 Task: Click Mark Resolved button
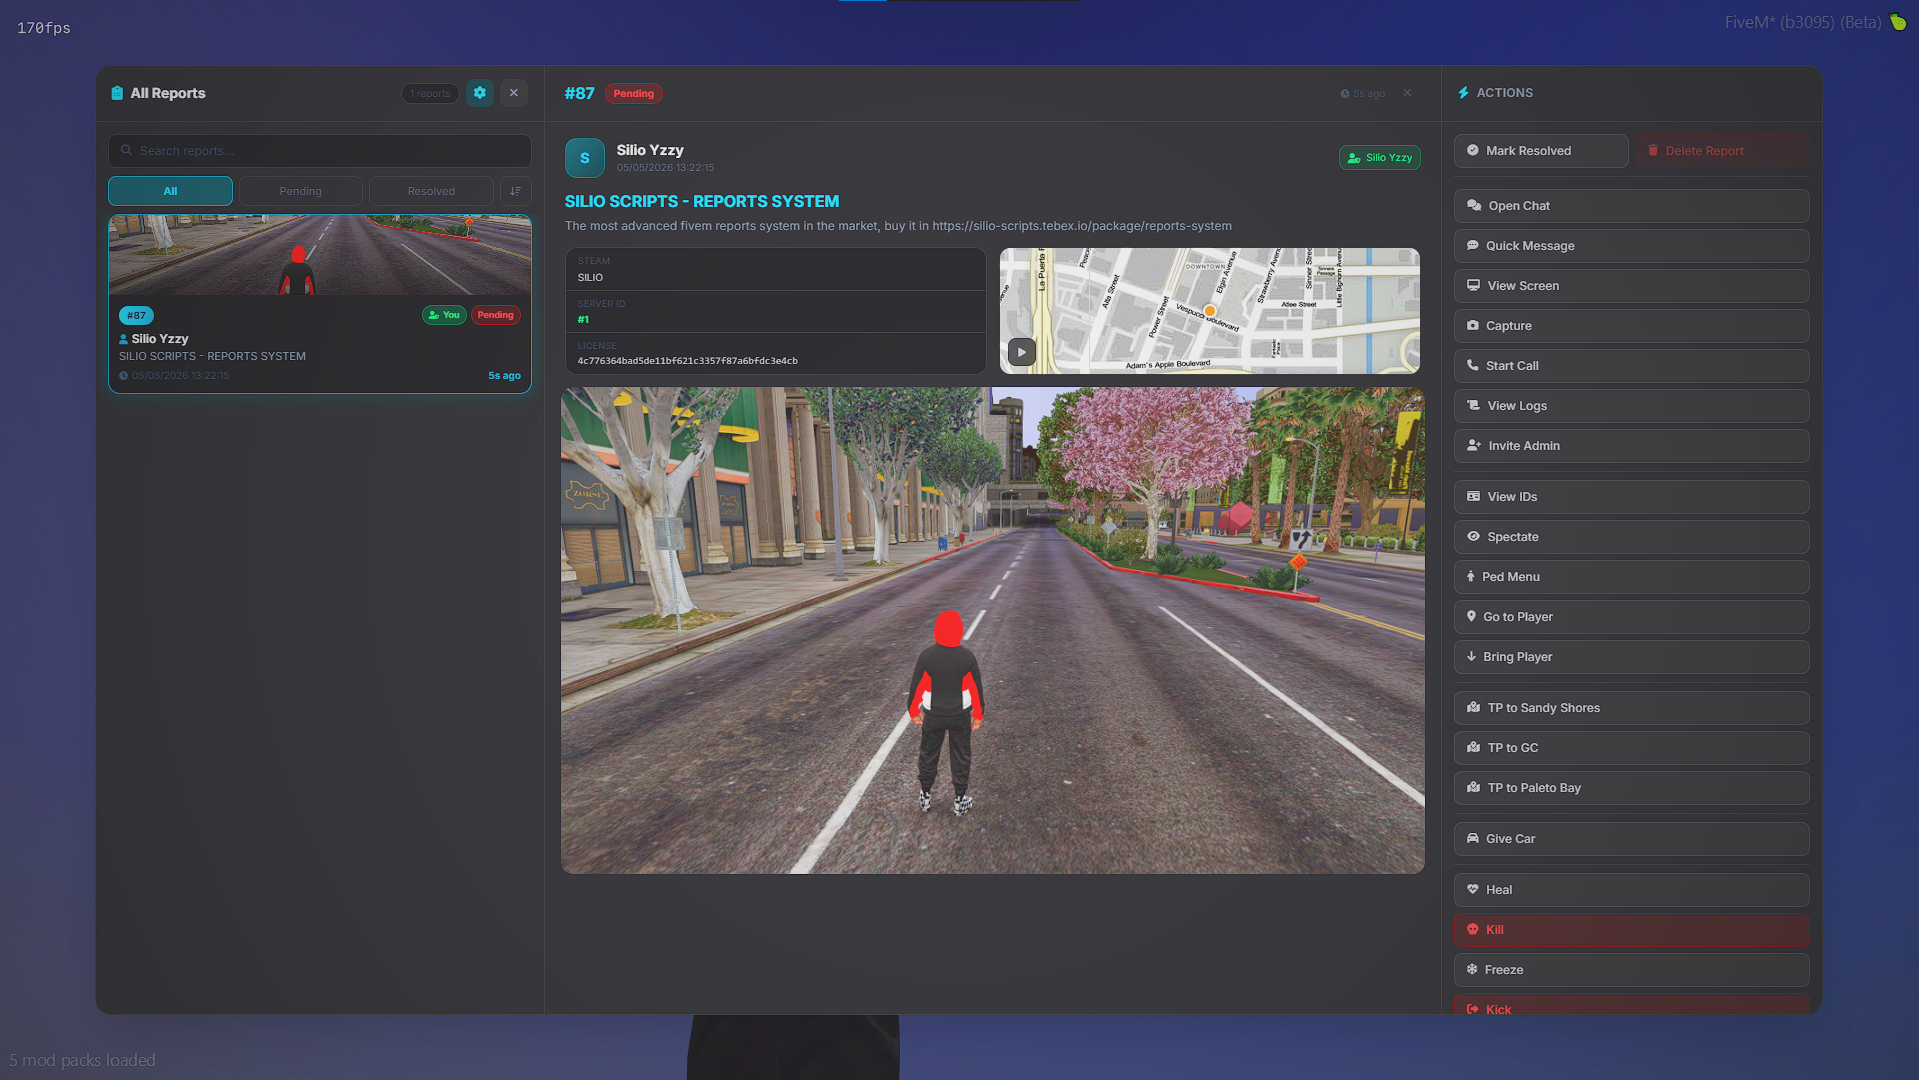click(1541, 151)
